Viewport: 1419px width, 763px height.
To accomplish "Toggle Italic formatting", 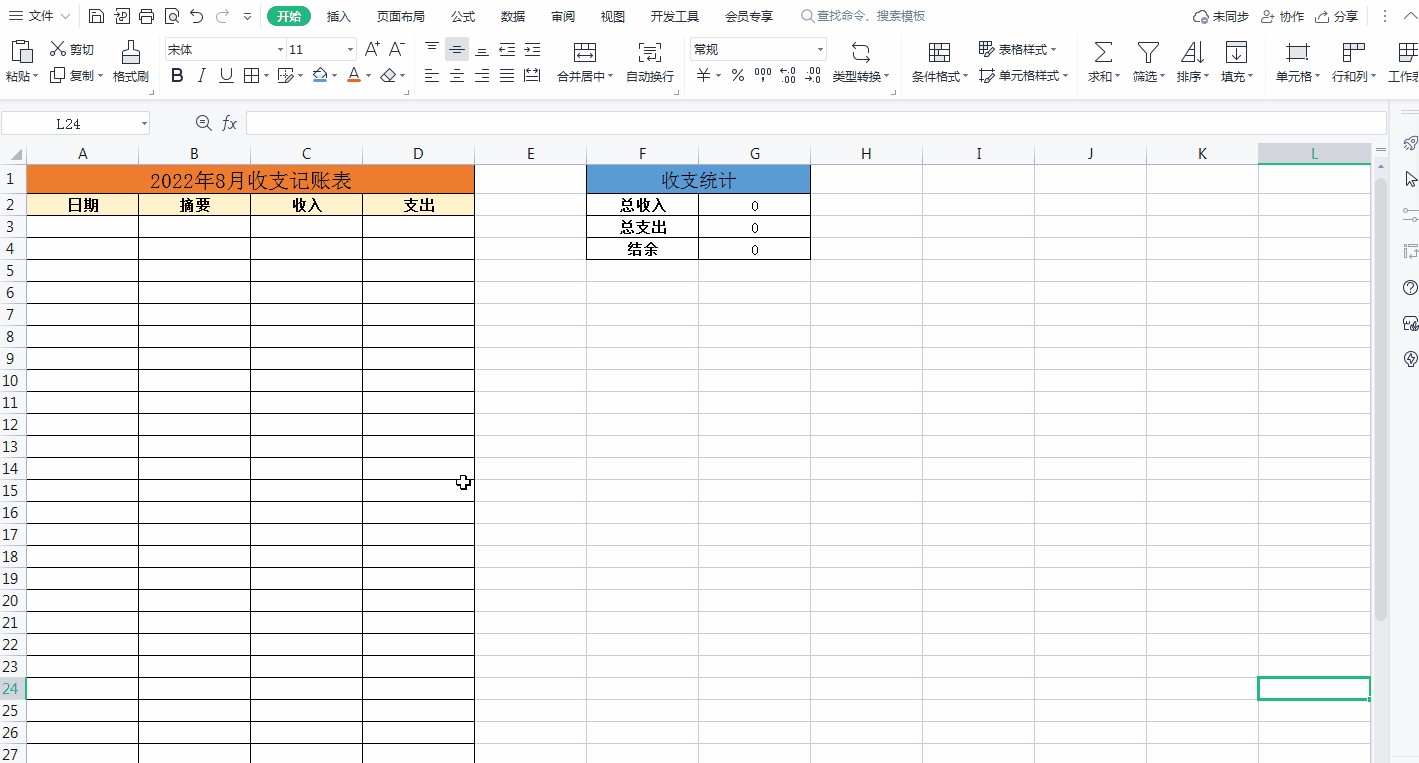I will pyautogui.click(x=201, y=76).
